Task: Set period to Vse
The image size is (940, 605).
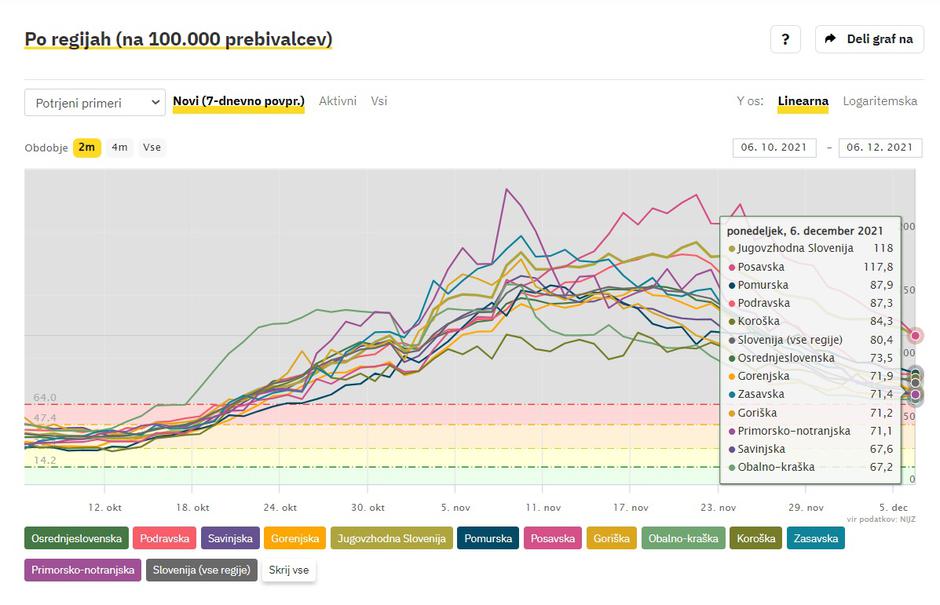Action: 152,147
